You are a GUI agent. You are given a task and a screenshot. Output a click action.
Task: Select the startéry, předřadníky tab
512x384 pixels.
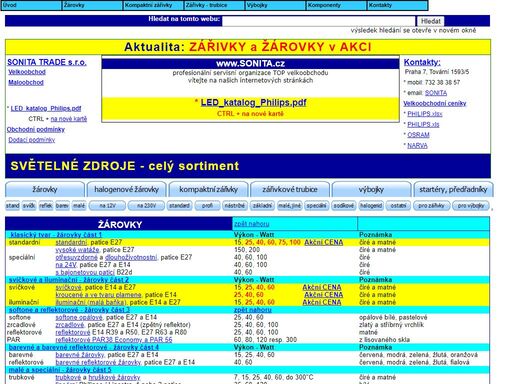453,190
